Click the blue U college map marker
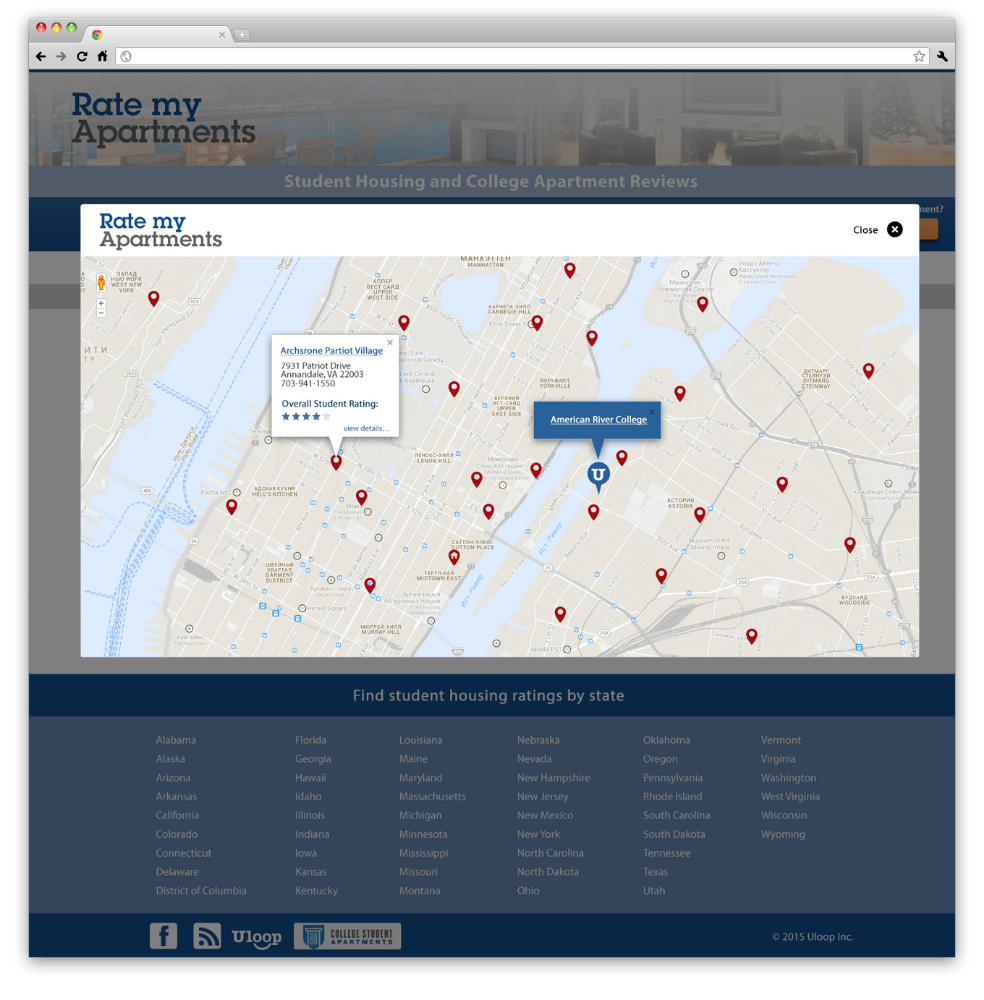This screenshot has width=984, height=1000. [x=598, y=474]
